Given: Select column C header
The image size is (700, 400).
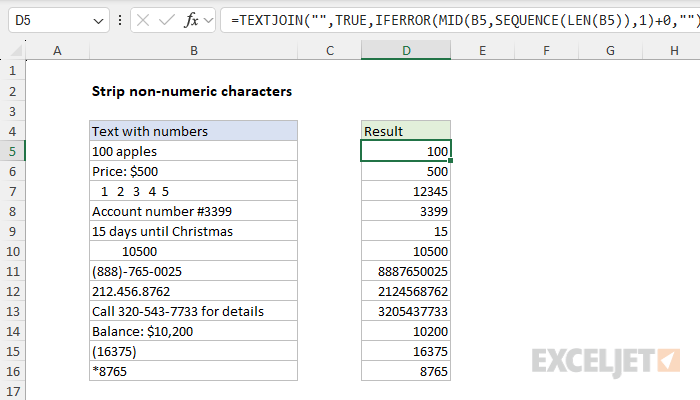Looking at the screenshot, I should (329, 50).
